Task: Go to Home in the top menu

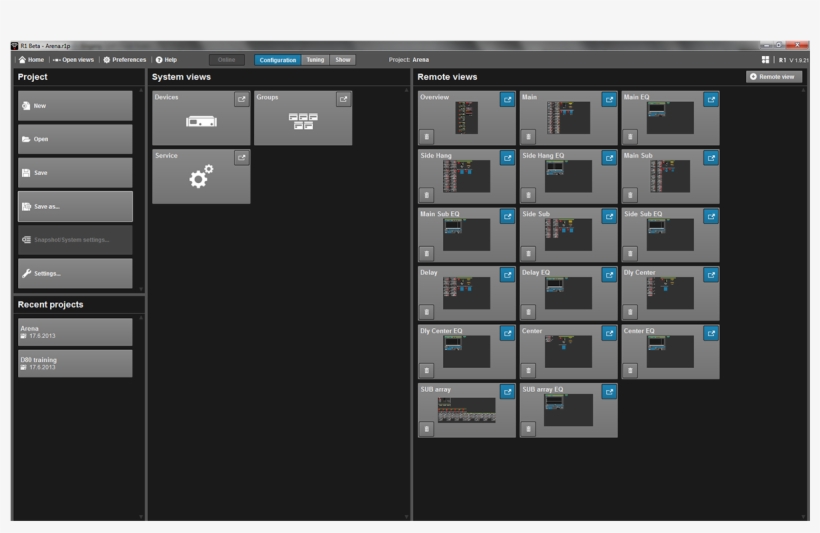Action: 31,60
